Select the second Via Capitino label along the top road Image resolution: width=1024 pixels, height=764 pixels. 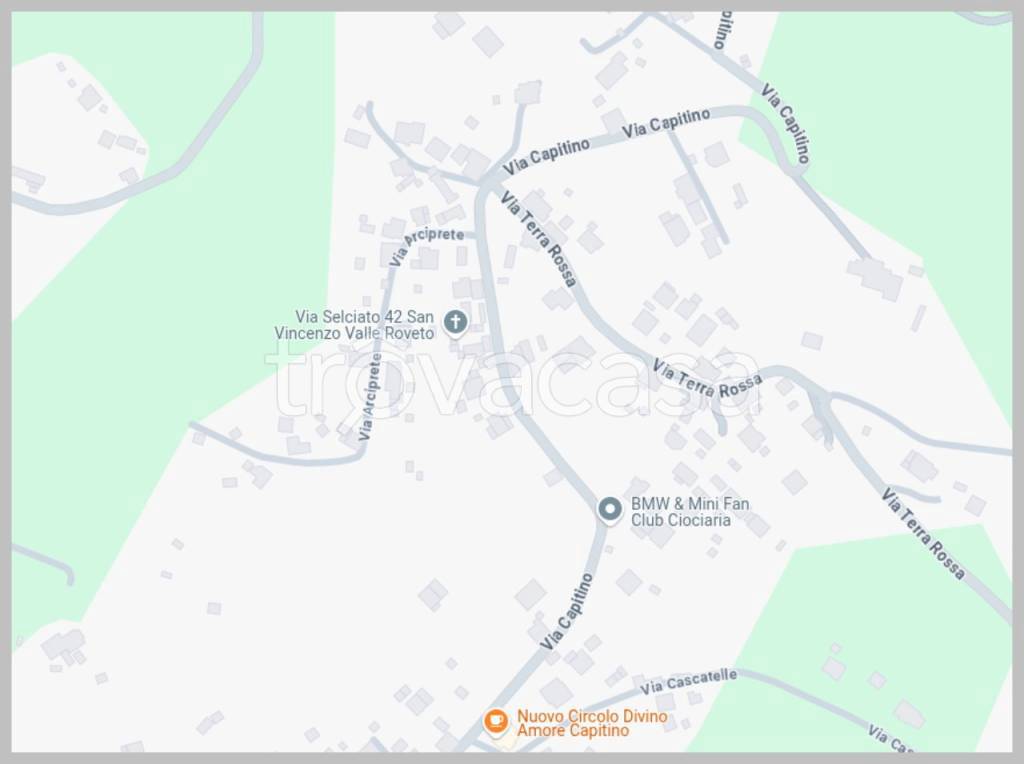tap(665, 123)
